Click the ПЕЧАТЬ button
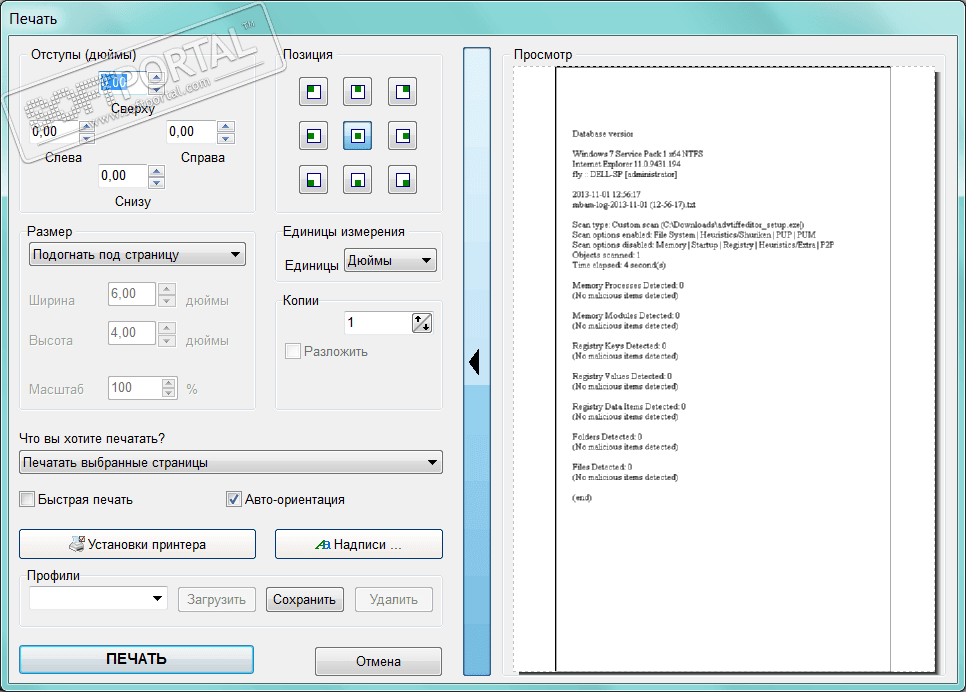This screenshot has height=692, width=966. 136,659
